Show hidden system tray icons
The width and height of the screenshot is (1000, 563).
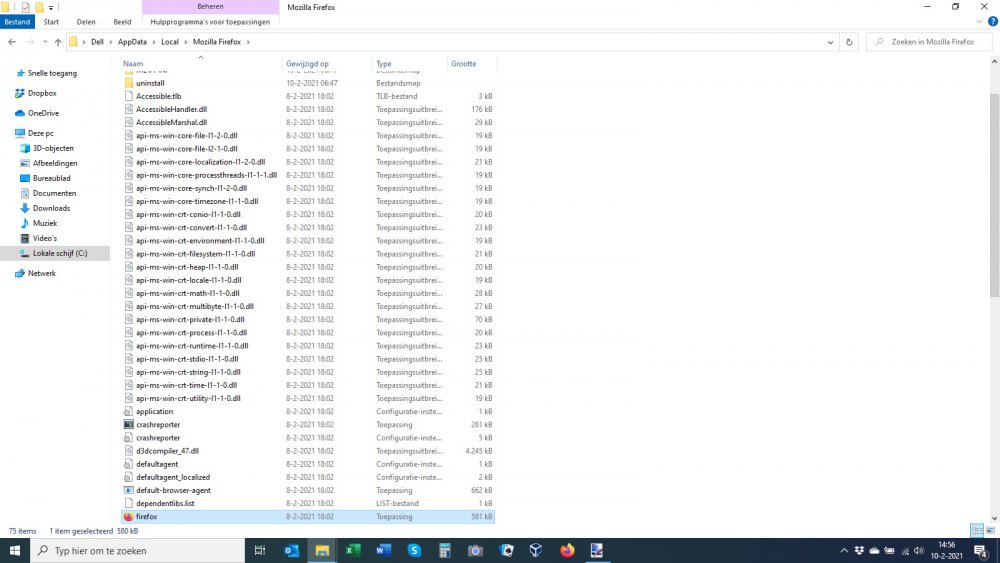pyautogui.click(x=844, y=551)
